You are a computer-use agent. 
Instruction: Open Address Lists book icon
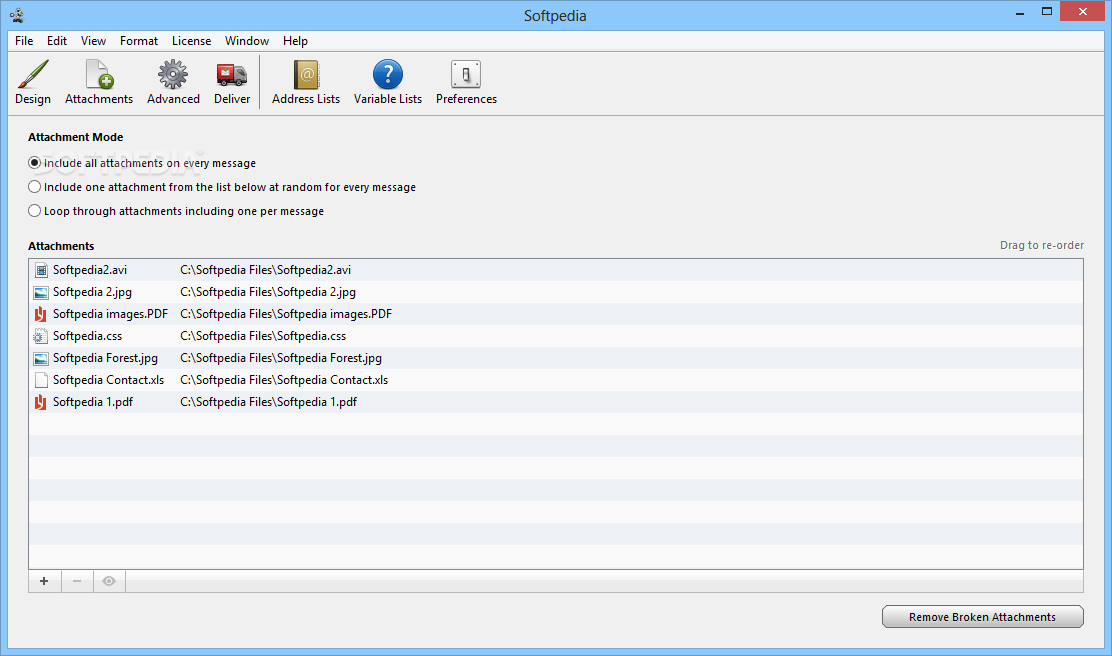[x=306, y=82]
